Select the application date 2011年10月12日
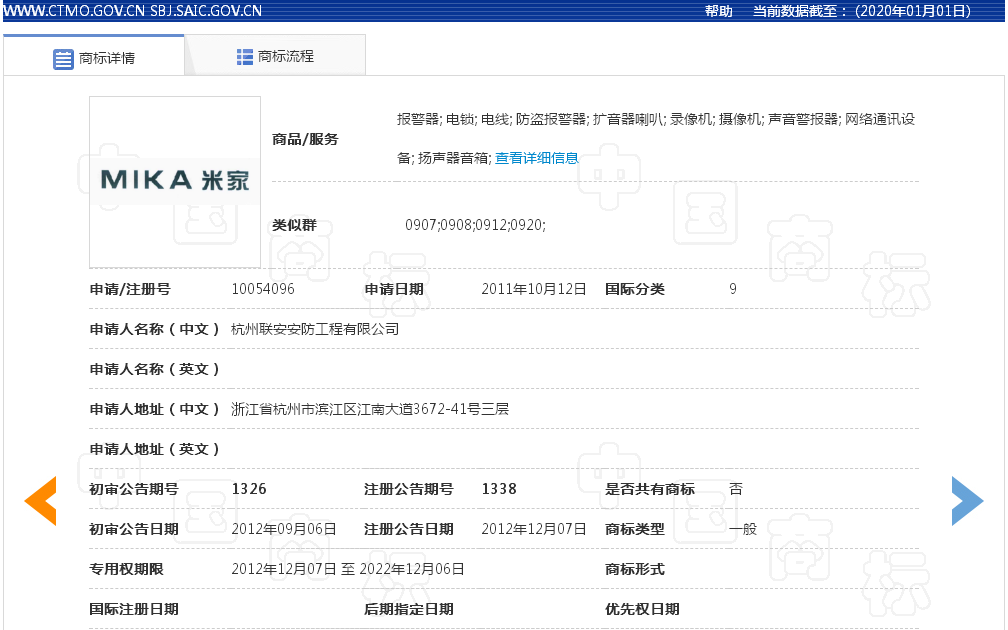Viewport: 1008px width, 630px height. click(534, 289)
